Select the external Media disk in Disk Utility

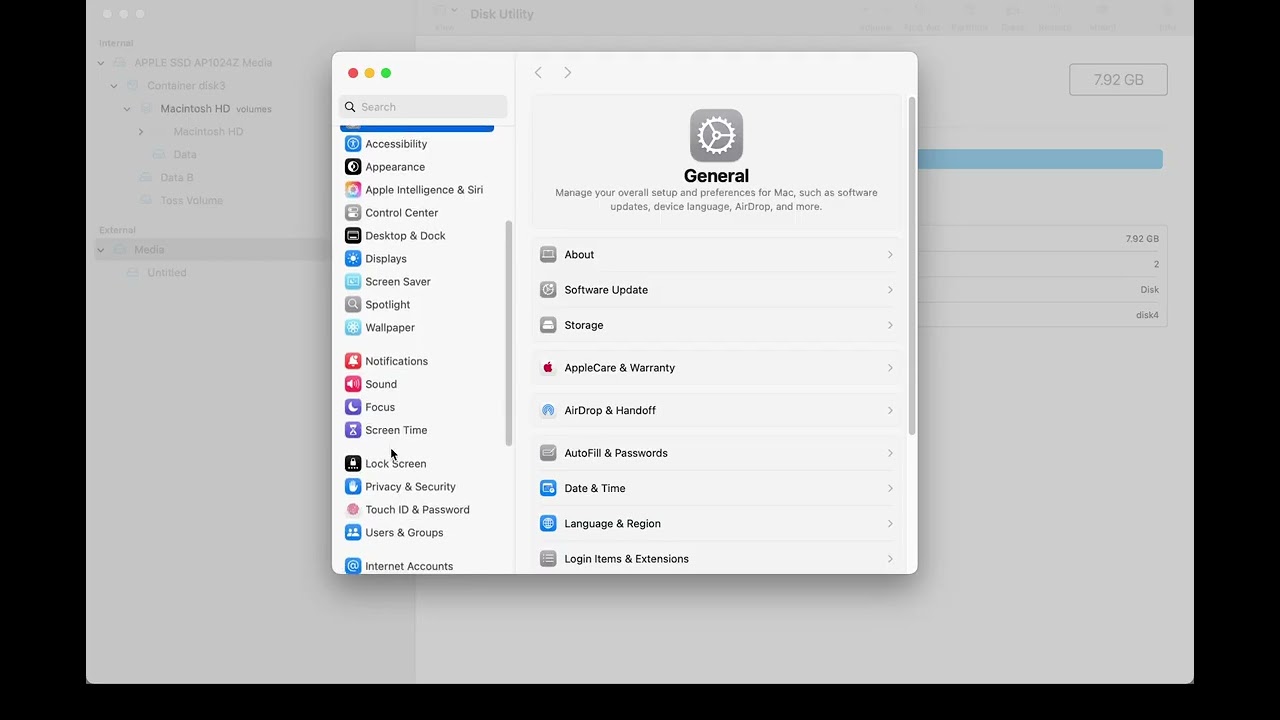tap(149, 250)
